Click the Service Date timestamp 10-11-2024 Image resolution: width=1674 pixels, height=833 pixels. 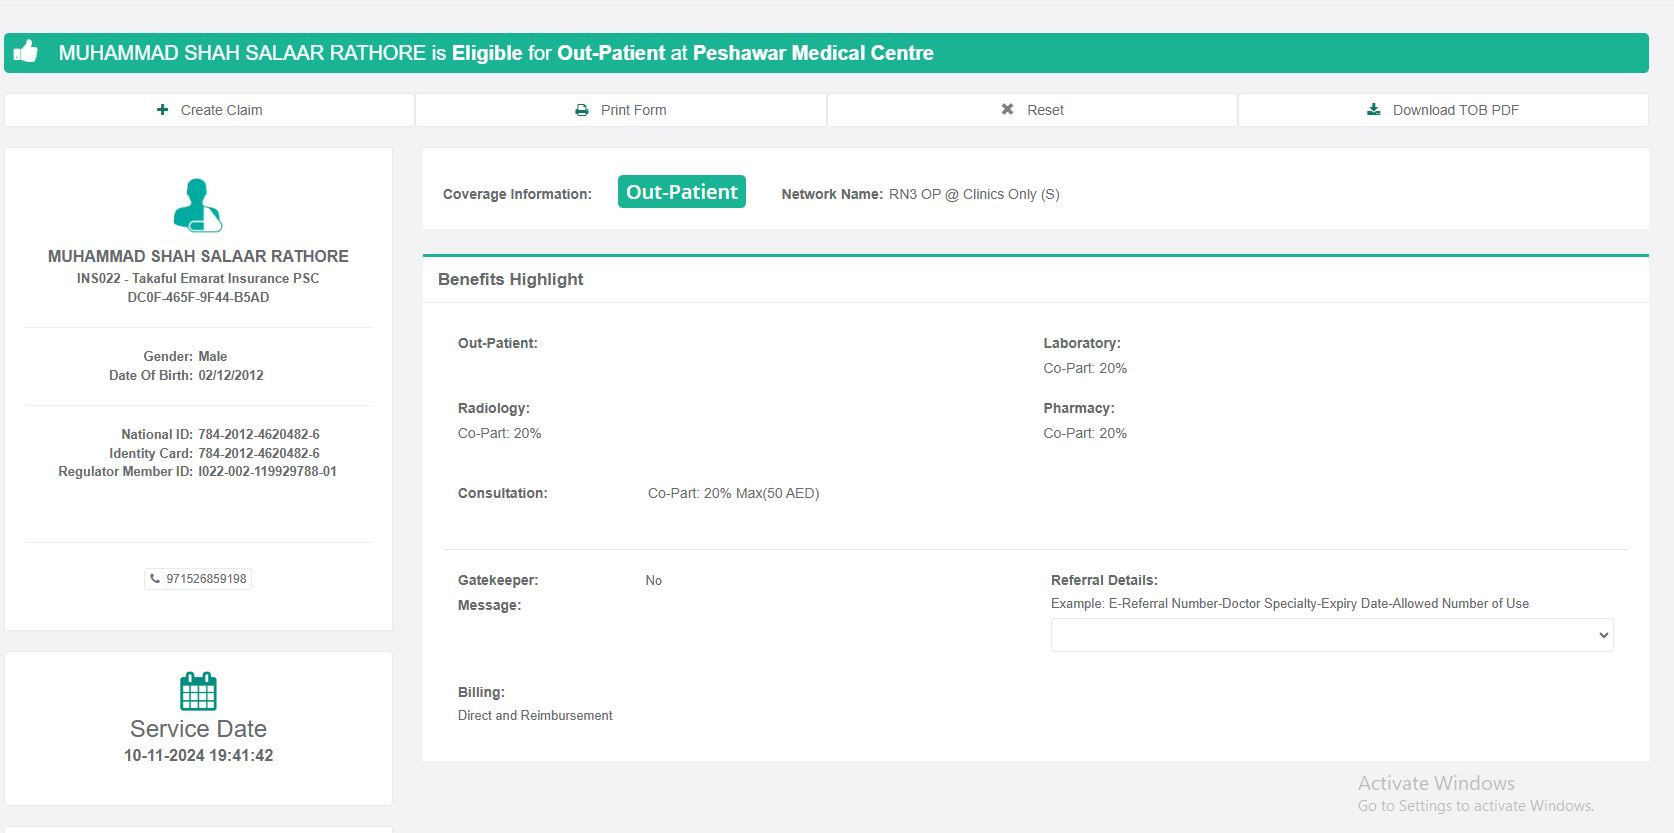tap(198, 756)
